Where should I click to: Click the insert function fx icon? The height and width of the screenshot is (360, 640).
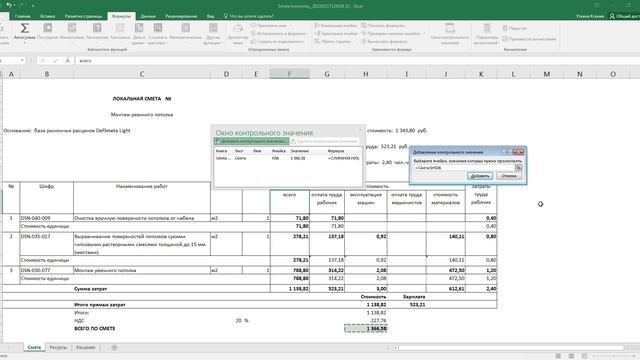68,60
